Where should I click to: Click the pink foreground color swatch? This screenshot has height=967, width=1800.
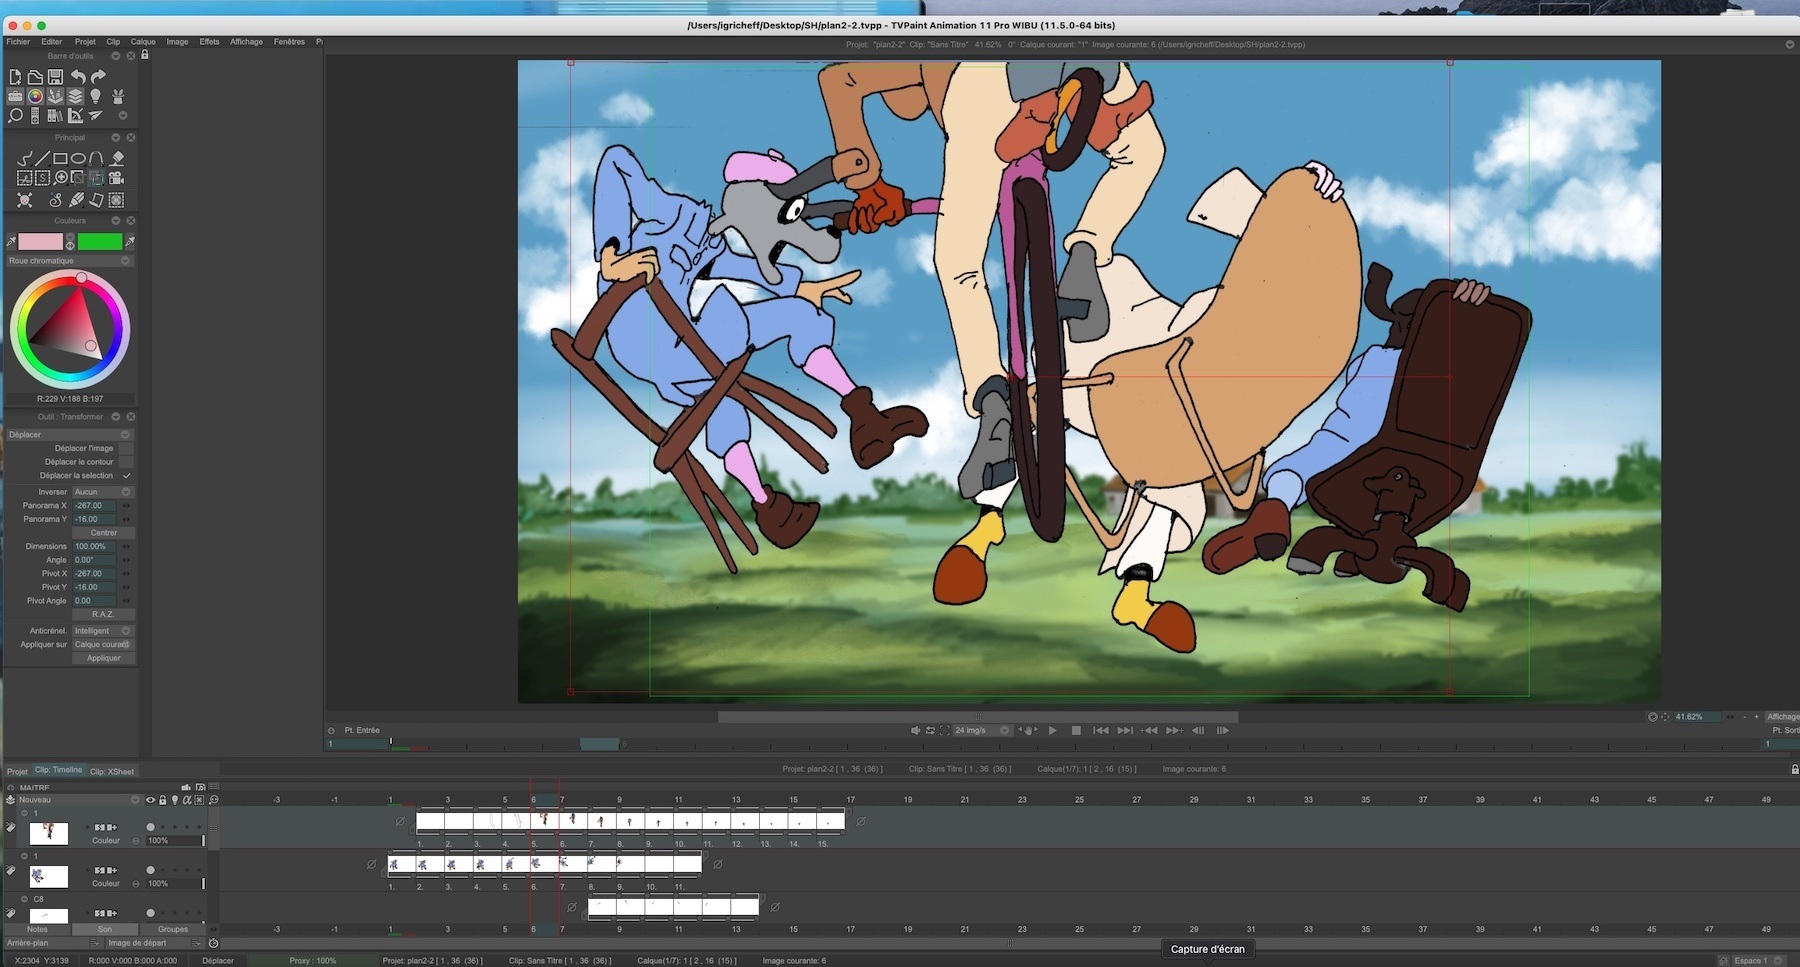coord(41,242)
